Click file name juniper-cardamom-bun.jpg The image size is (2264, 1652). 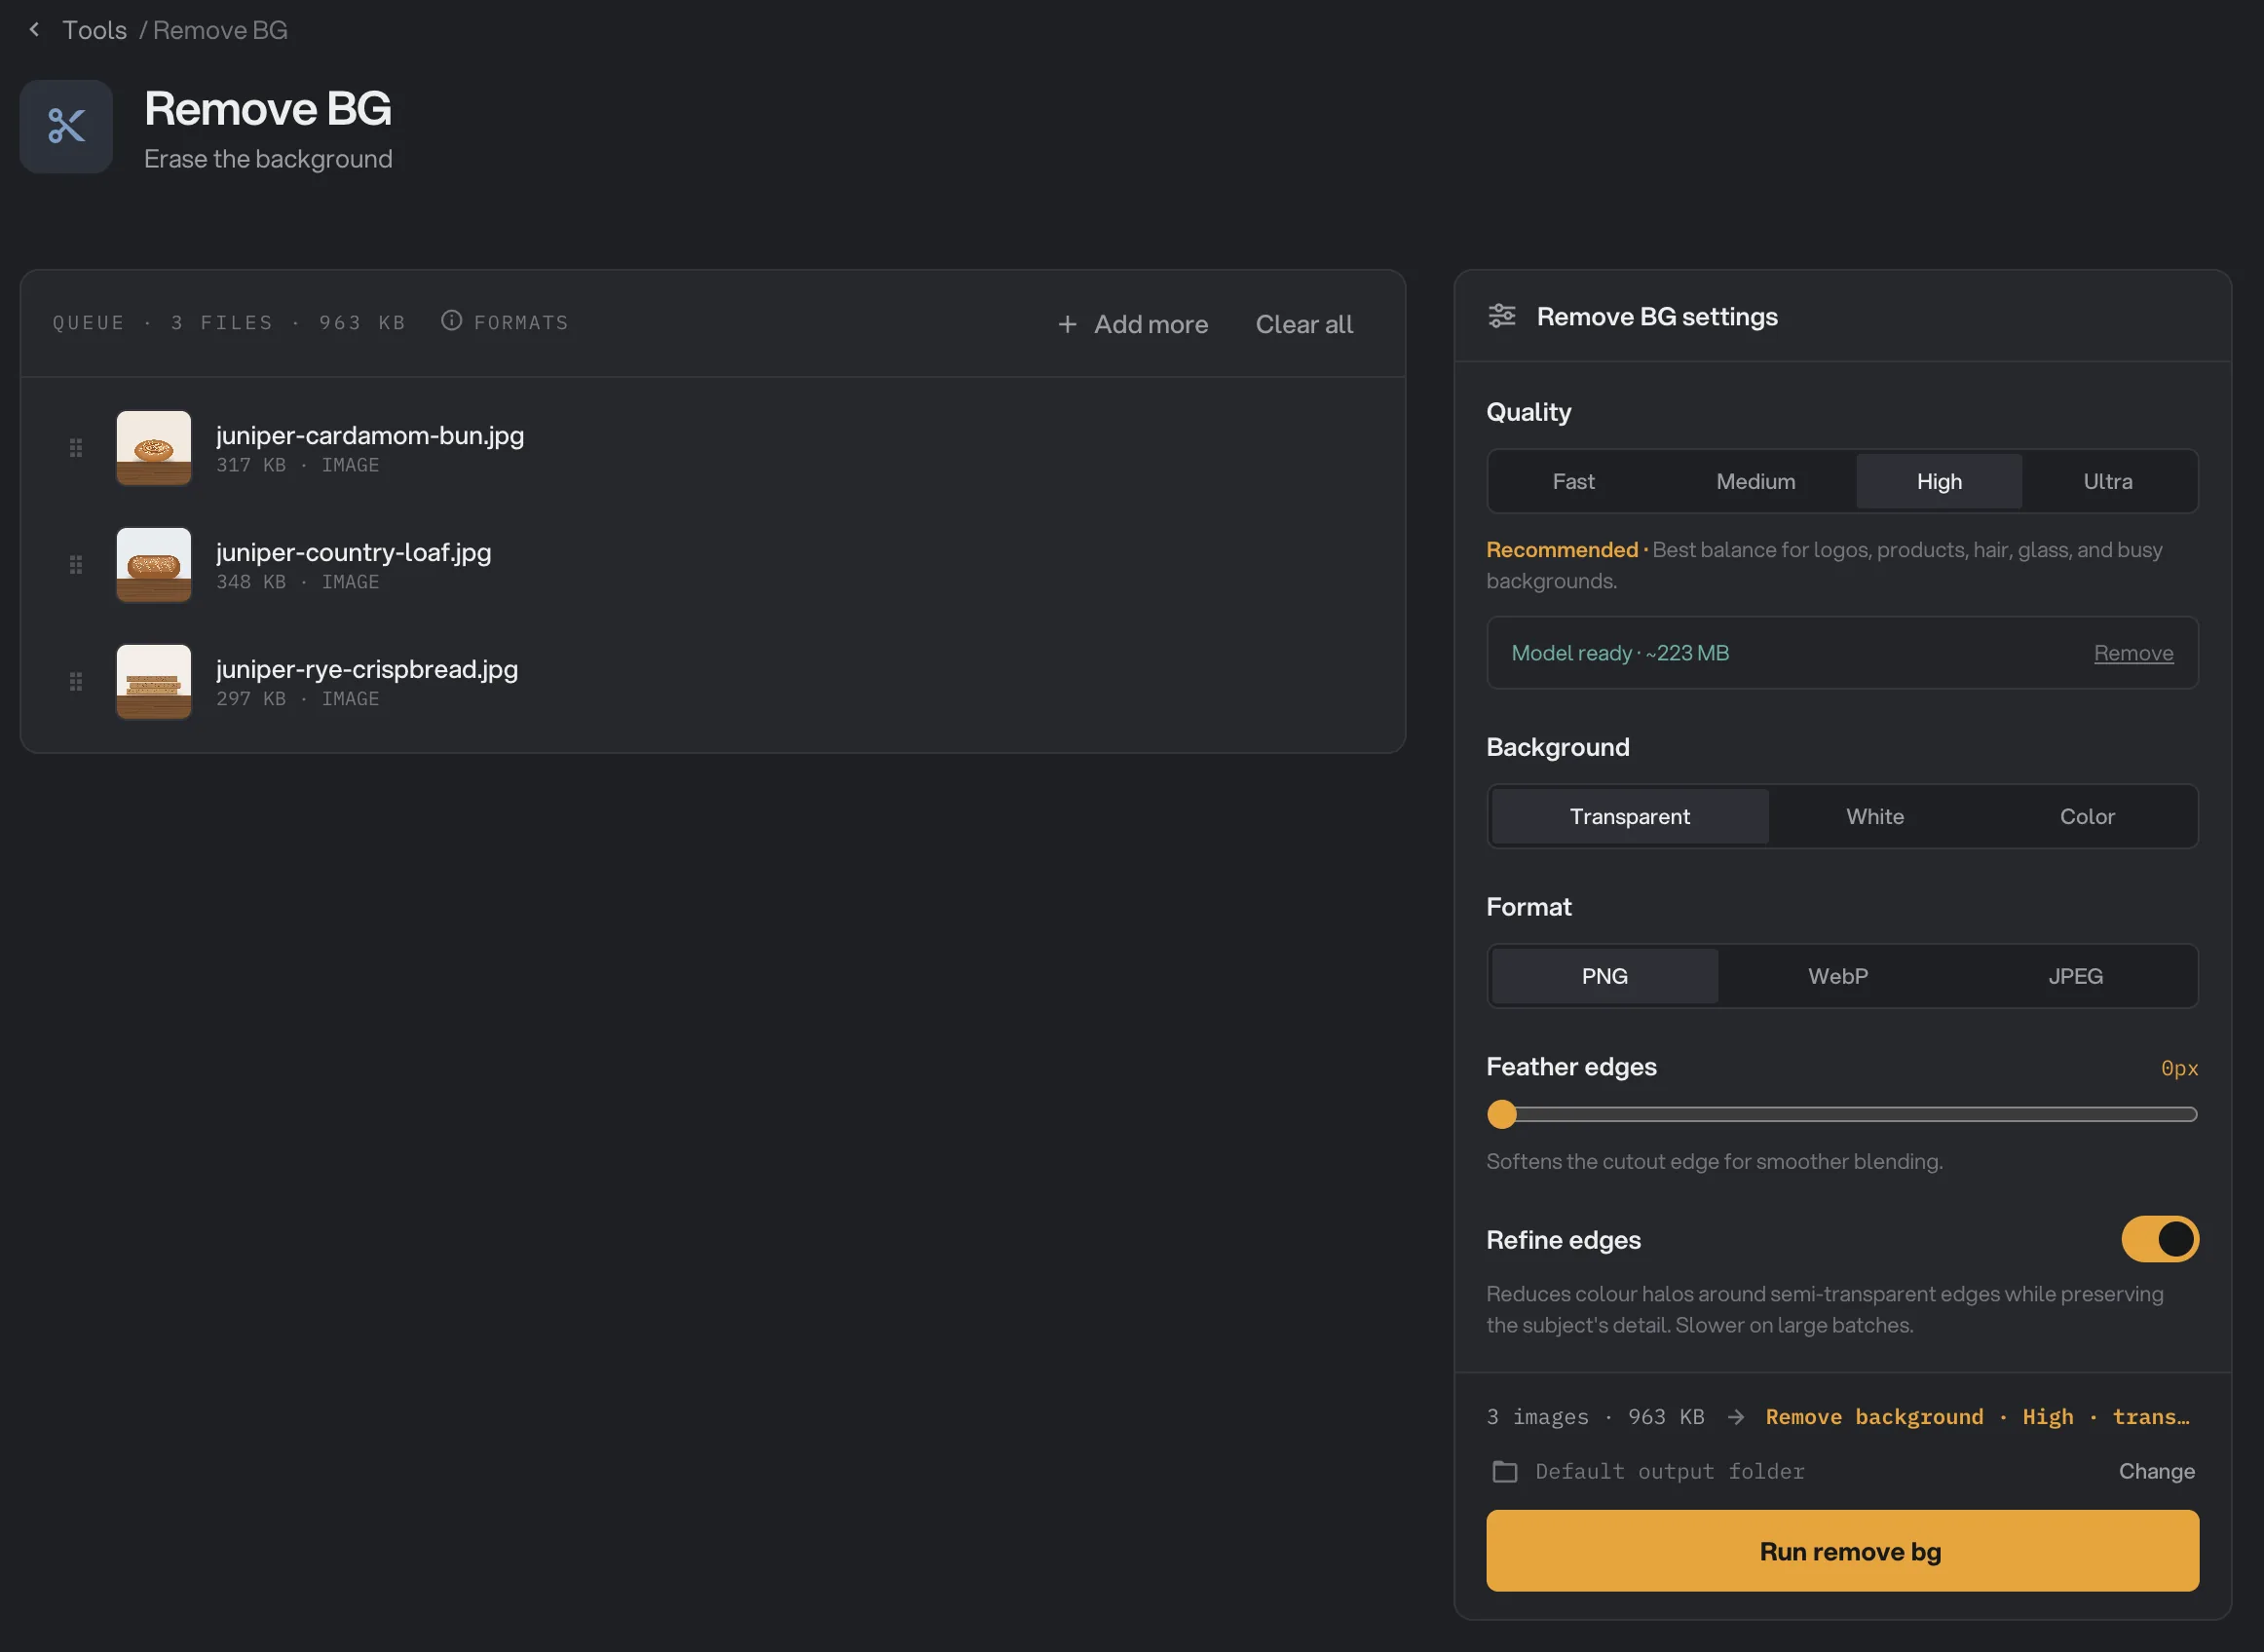click(370, 436)
